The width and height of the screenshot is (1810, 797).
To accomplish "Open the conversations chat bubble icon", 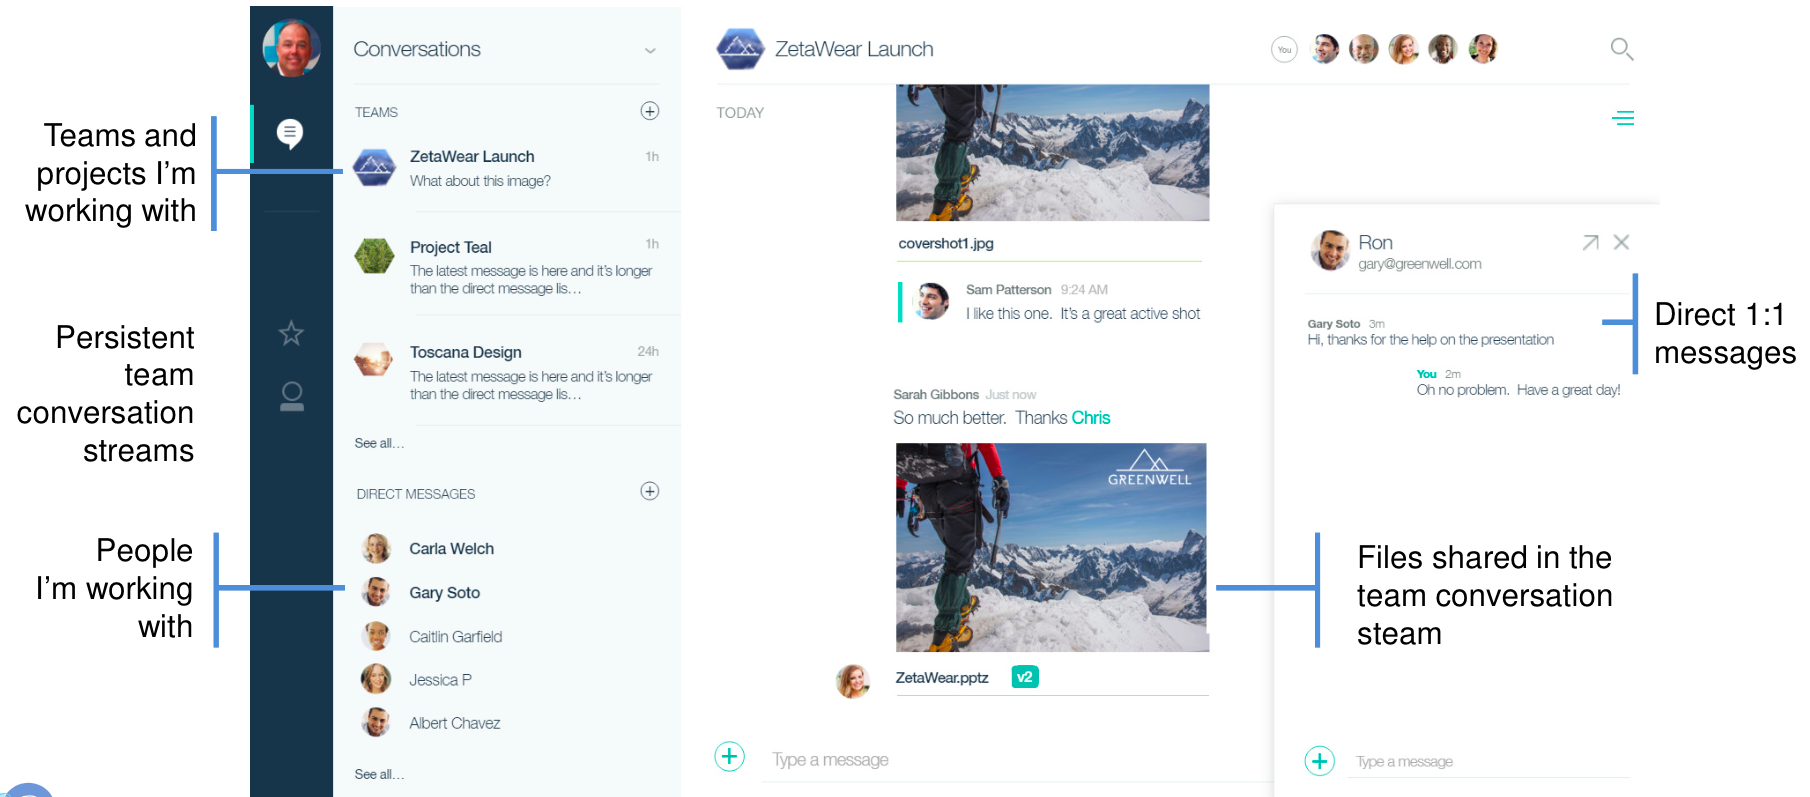I will [290, 133].
